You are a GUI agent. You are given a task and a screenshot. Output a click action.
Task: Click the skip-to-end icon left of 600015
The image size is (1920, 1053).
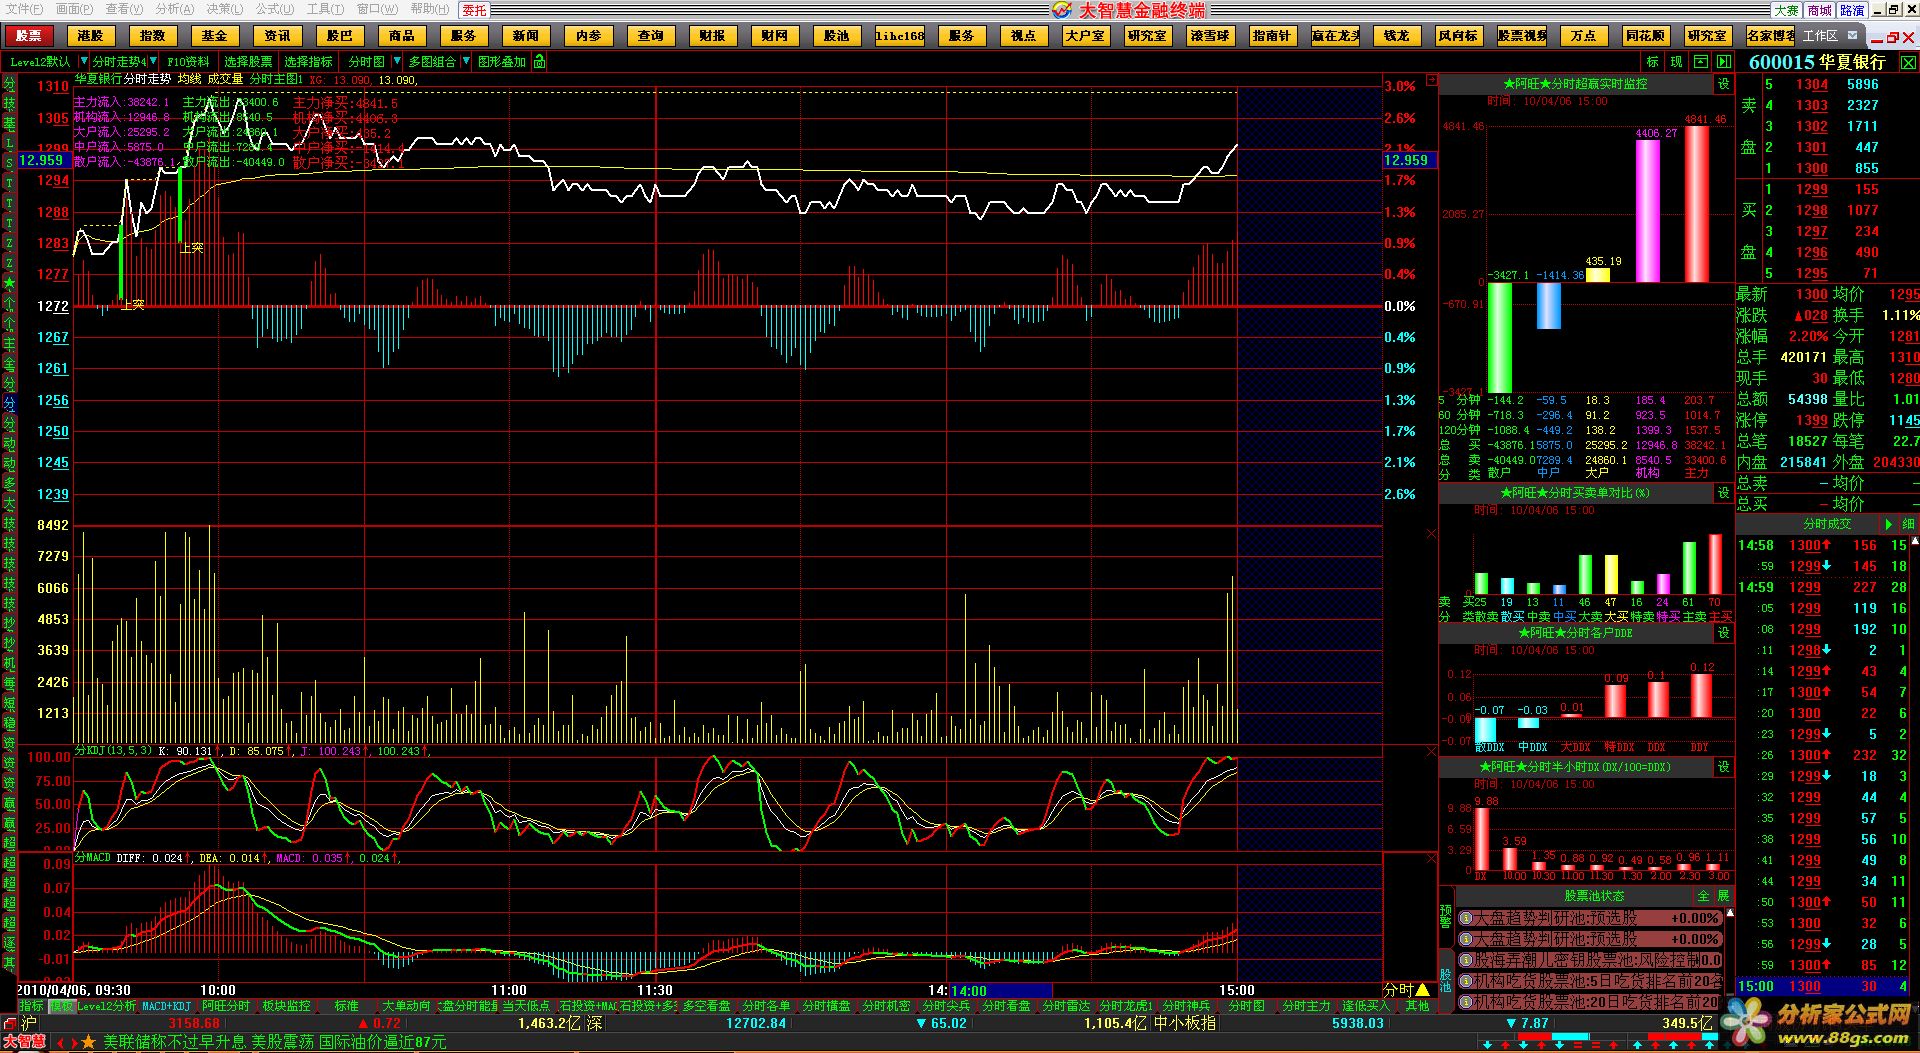click(x=1724, y=62)
